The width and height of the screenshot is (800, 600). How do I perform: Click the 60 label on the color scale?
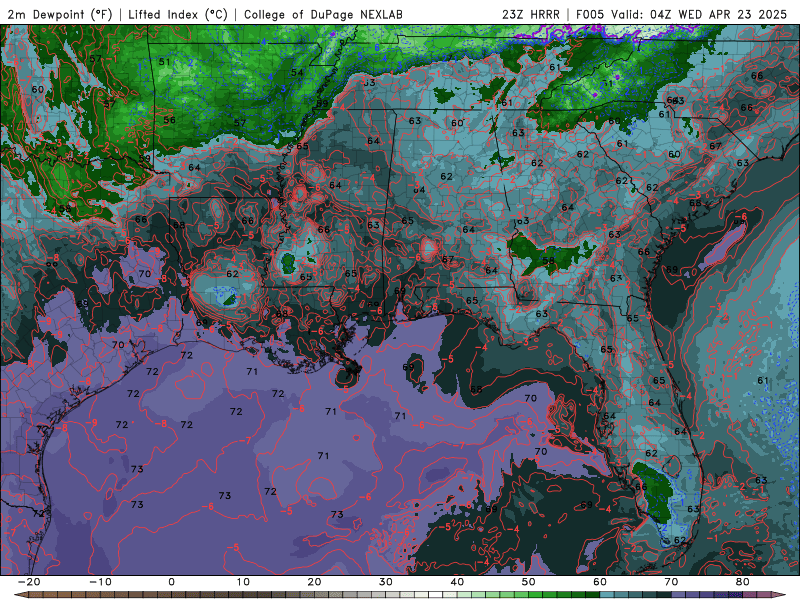(600, 582)
